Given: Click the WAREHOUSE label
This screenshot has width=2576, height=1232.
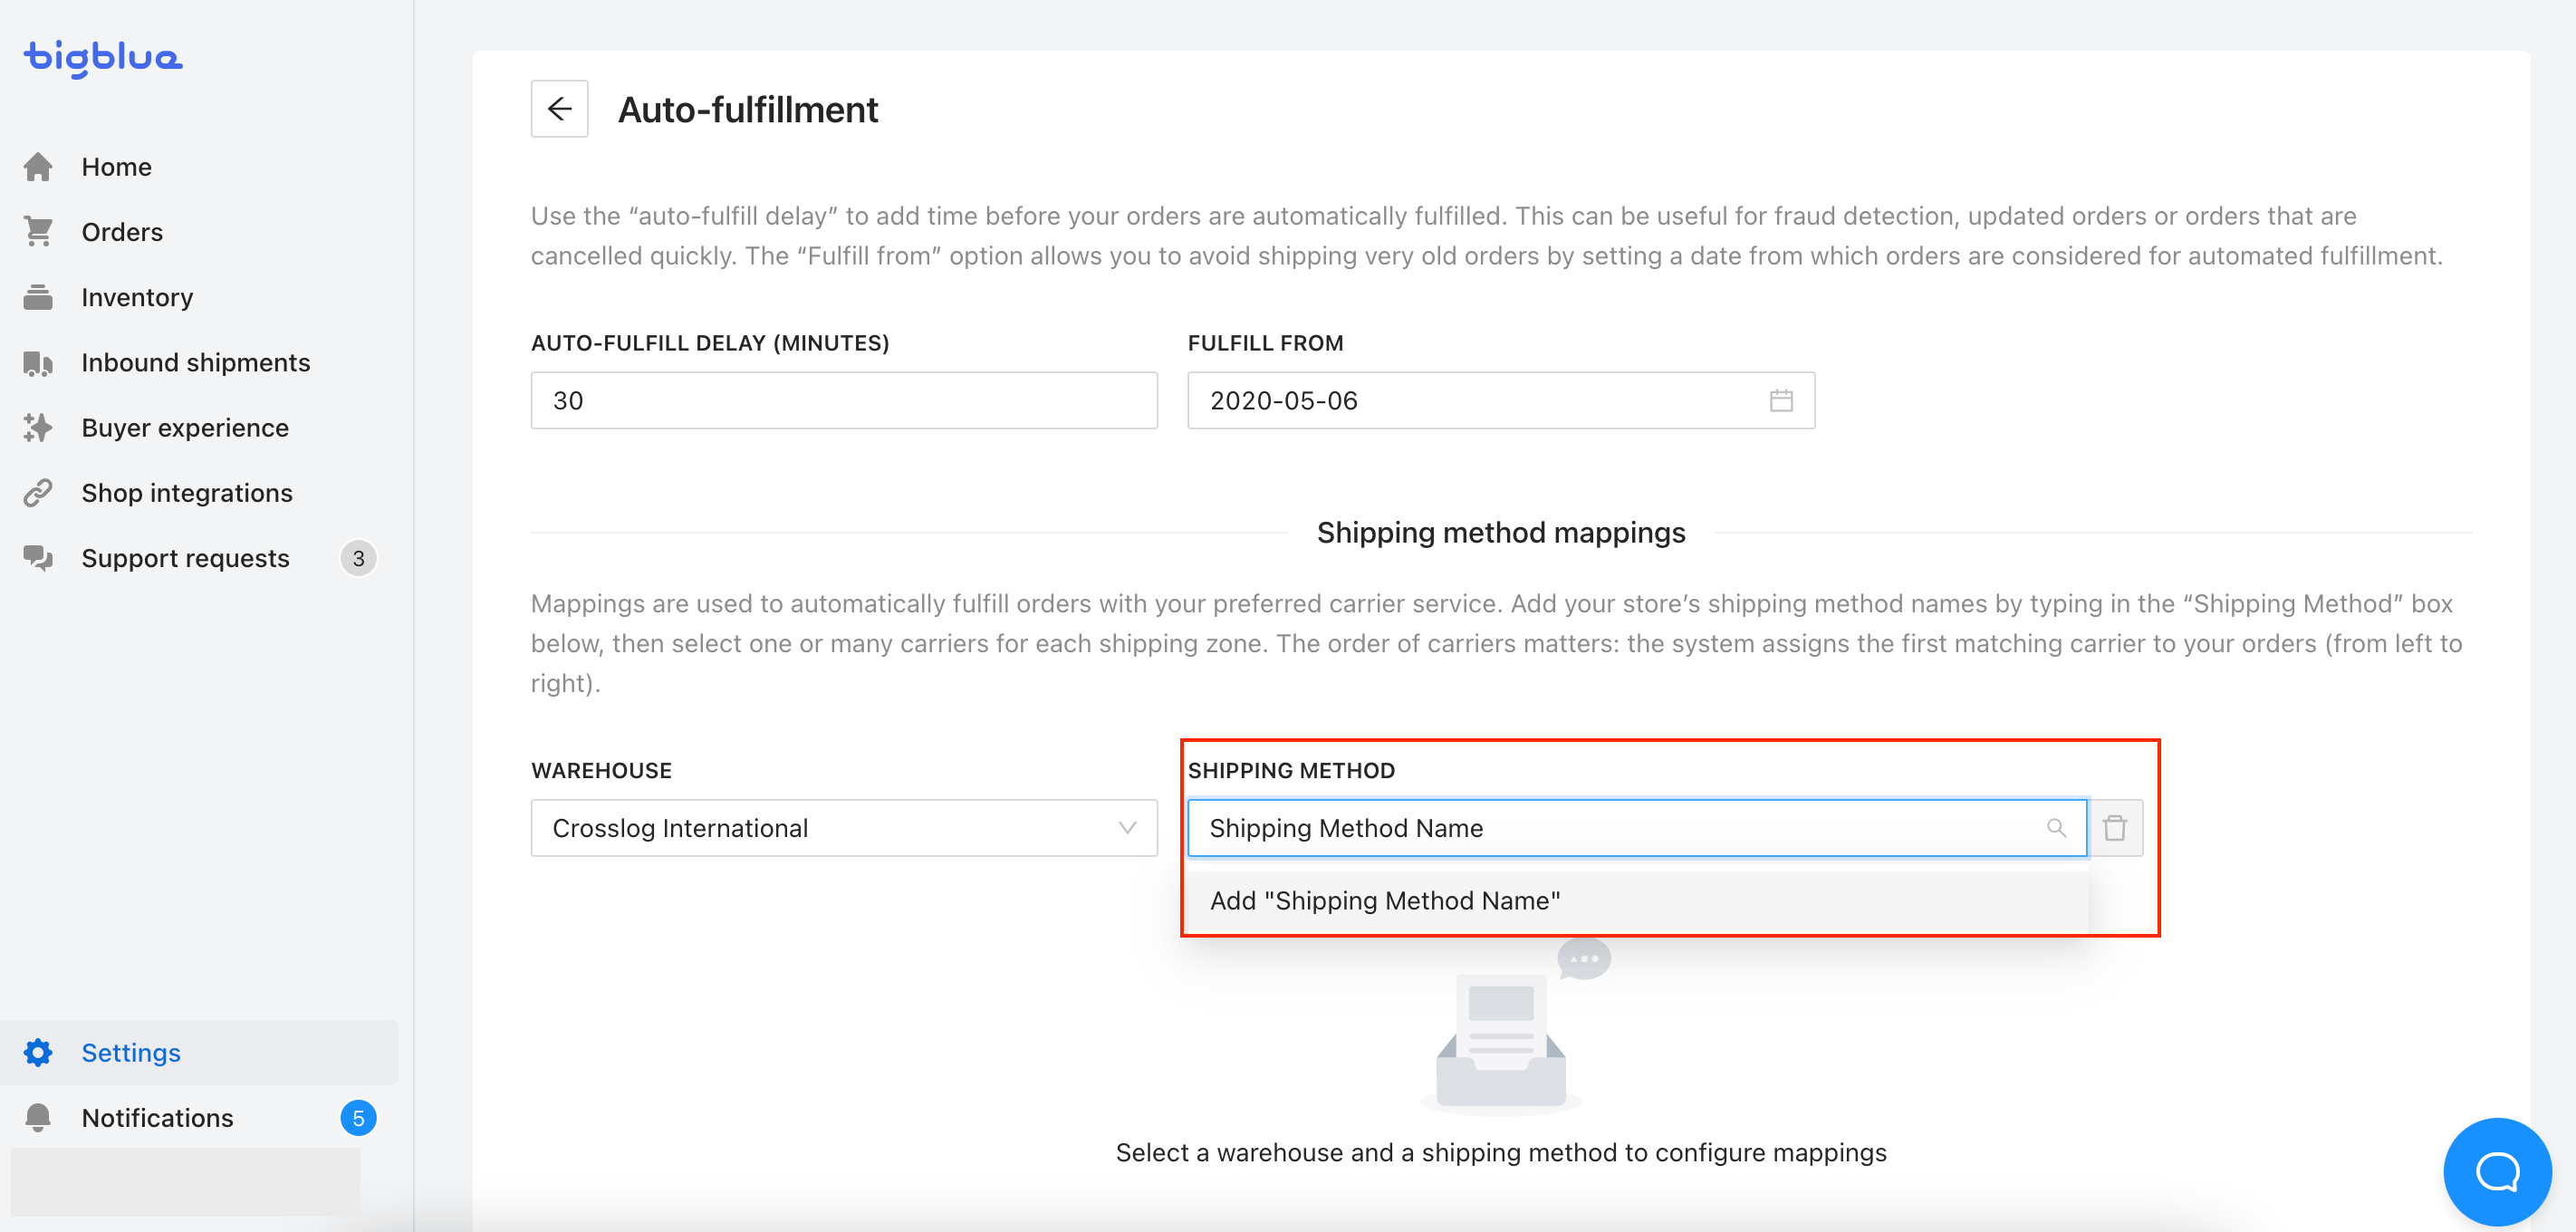Looking at the screenshot, I should pos(601,771).
